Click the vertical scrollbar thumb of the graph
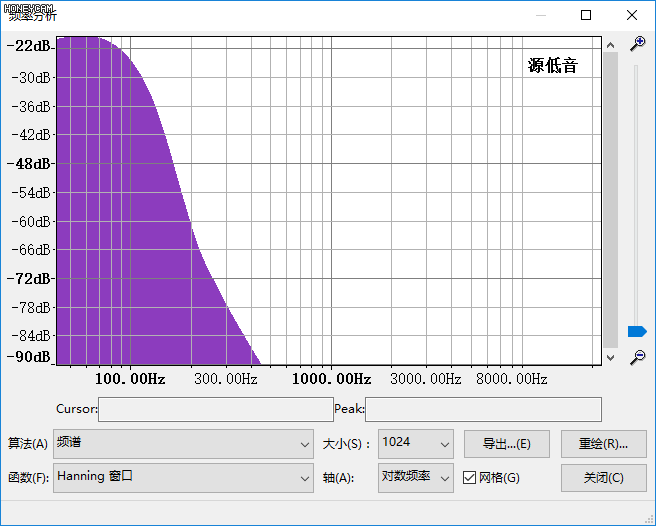Screen dimensions: 656x526 610,200
